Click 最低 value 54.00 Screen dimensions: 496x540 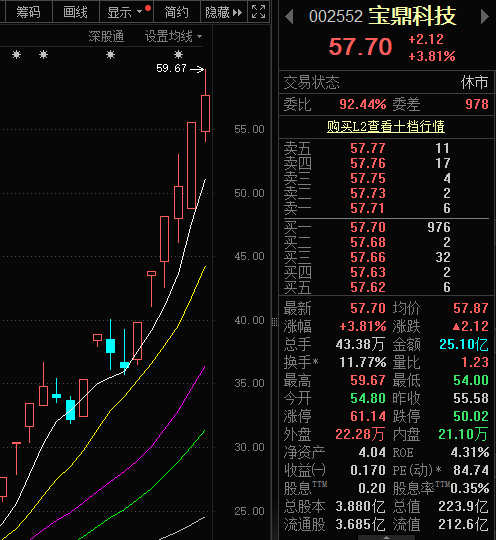pos(471,380)
